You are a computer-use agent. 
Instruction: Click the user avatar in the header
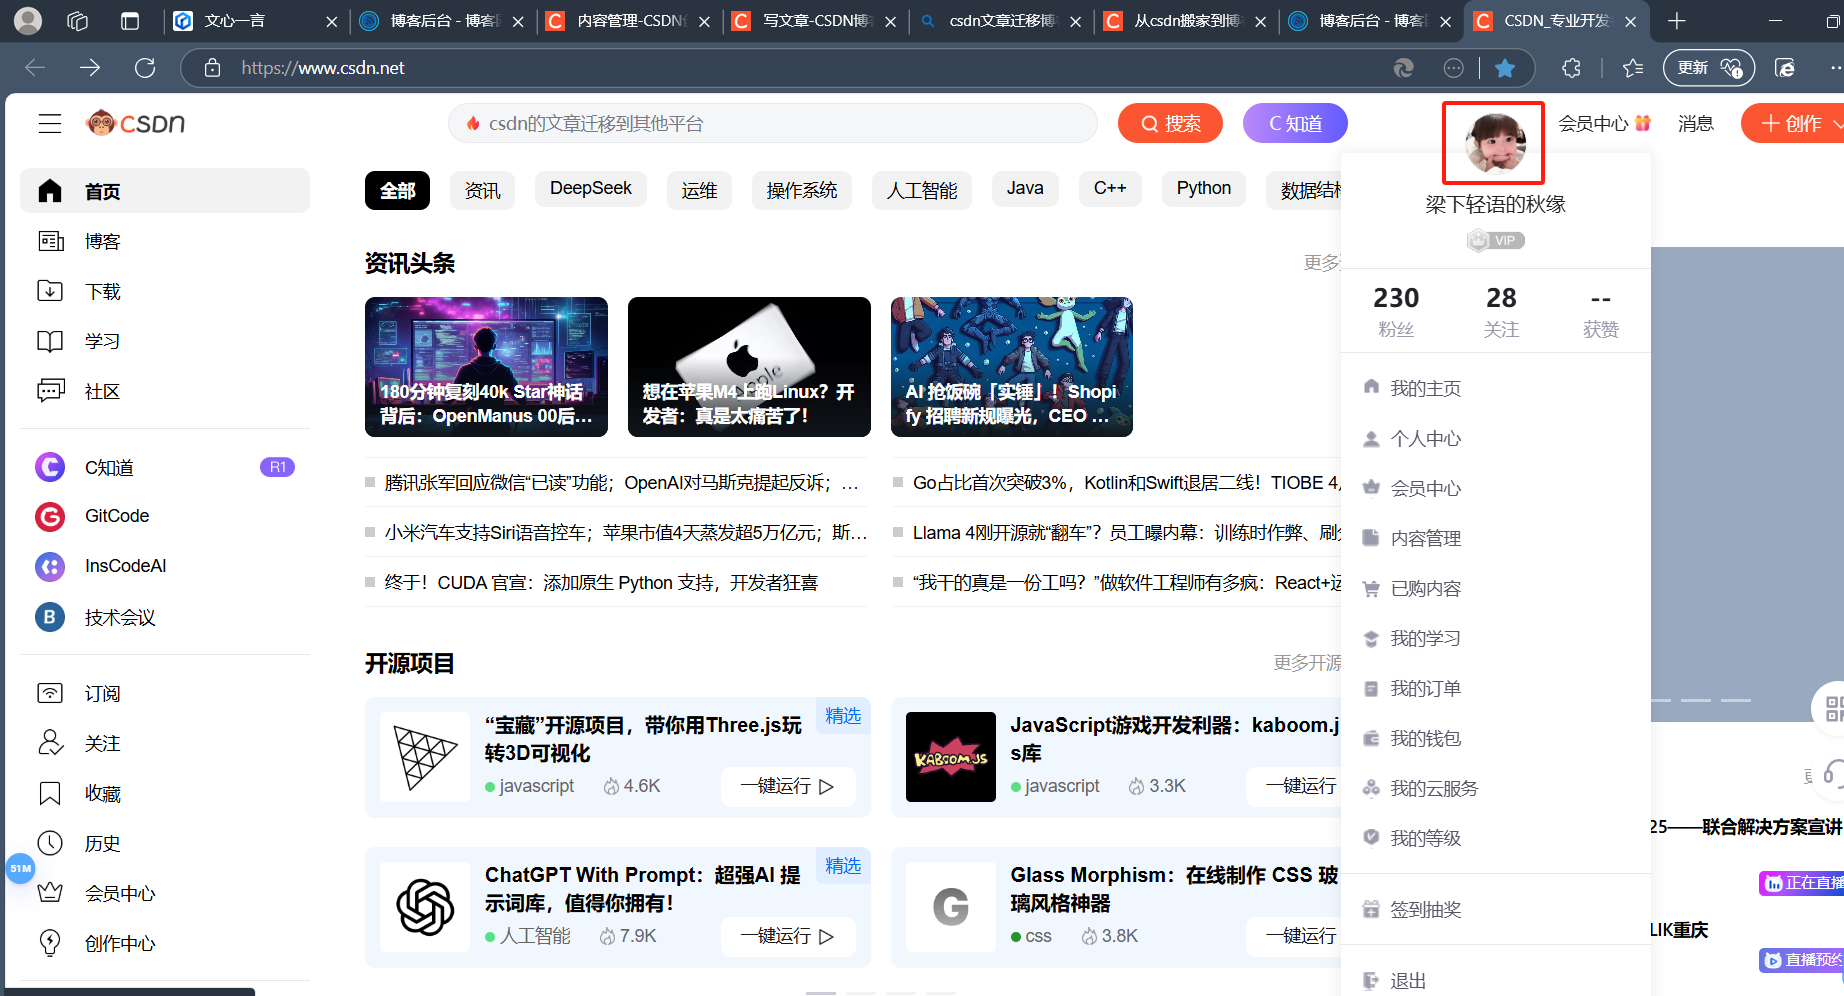[1494, 143]
